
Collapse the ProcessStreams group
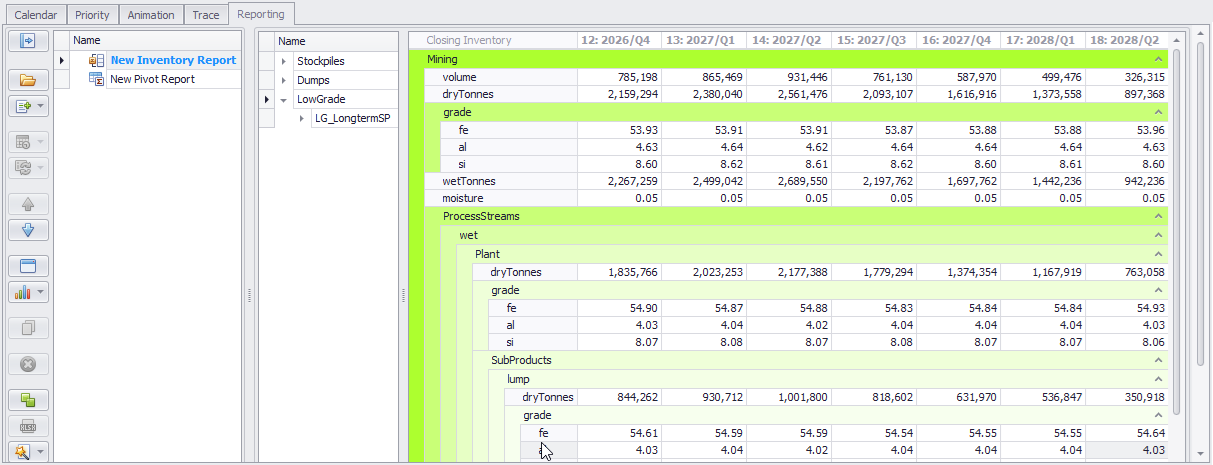[x=1158, y=216]
